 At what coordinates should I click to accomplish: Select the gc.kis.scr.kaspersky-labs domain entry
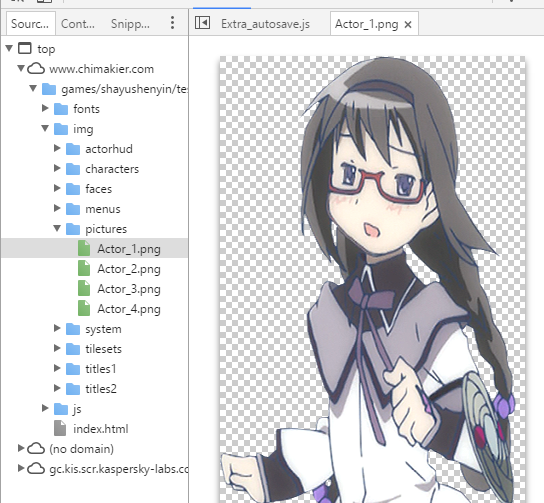click(x=119, y=469)
